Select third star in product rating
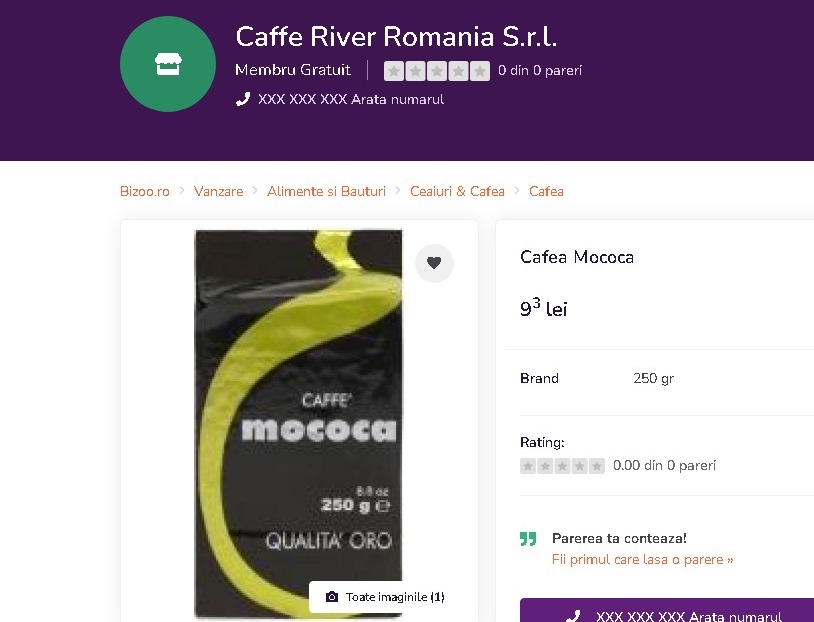Screen dimensions: 814x622 tap(562, 466)
